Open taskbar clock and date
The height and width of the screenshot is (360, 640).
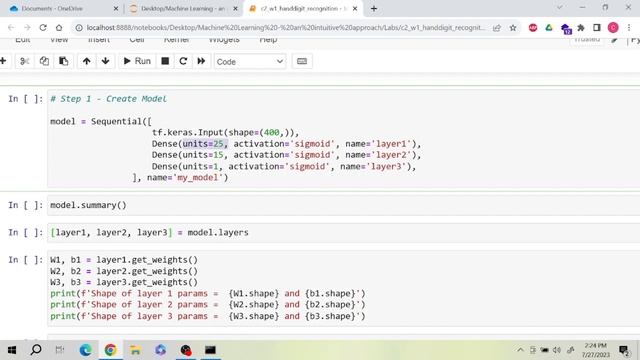595,350
